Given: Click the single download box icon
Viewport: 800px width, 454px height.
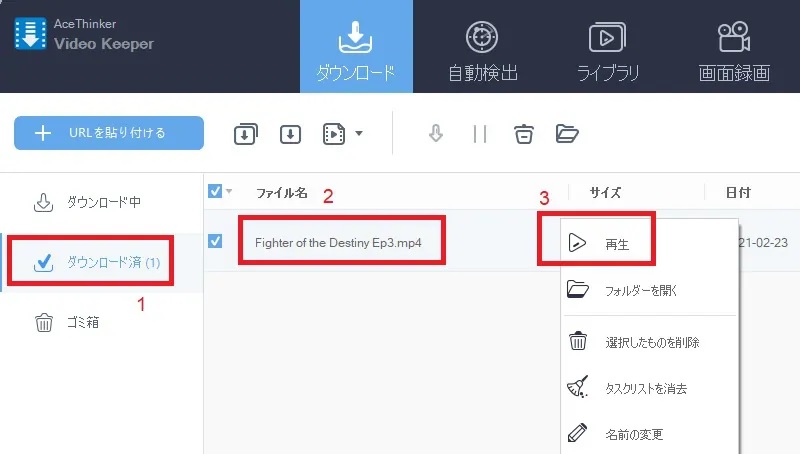Looking at the screenshot, I should pyautogui.click(x=290, y=135).
